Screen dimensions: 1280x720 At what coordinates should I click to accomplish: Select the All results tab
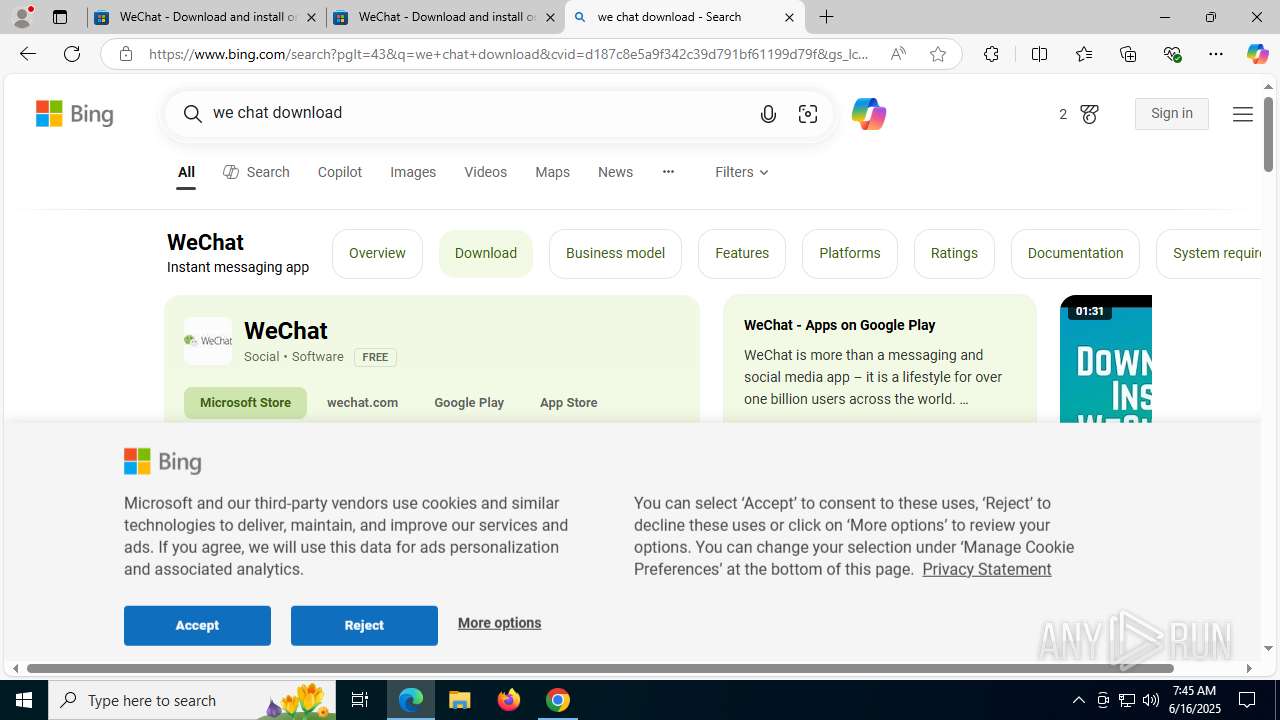point(186,172)
